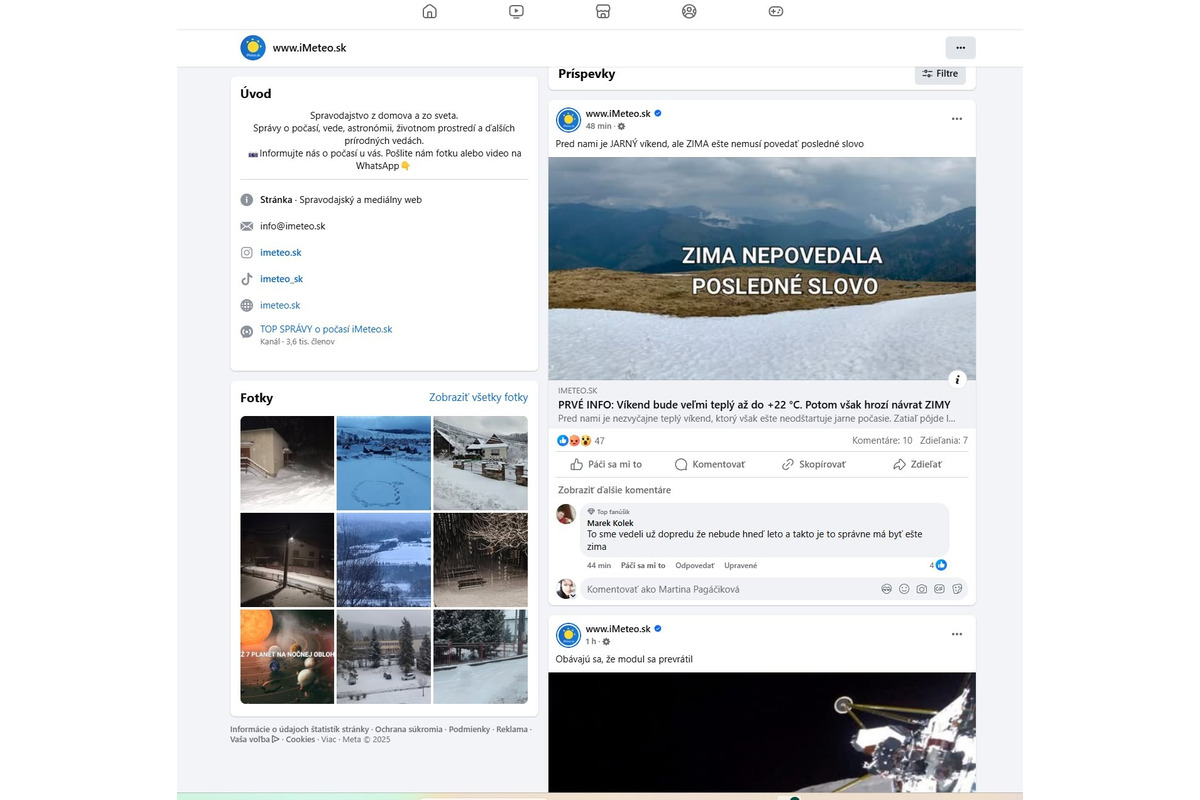
Task: Insert an avatar sticker in comment box
Action: [x=886, y=589]
